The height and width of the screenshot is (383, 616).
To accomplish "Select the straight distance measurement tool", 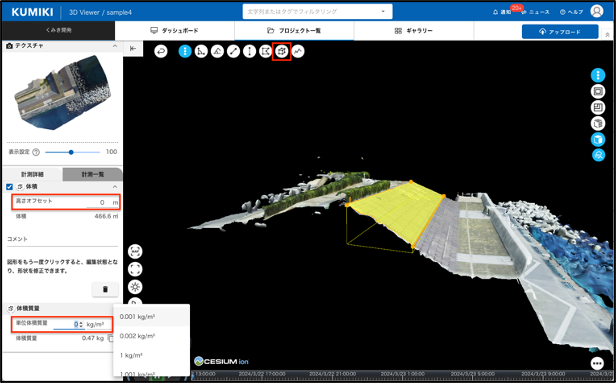I will 233,51.
